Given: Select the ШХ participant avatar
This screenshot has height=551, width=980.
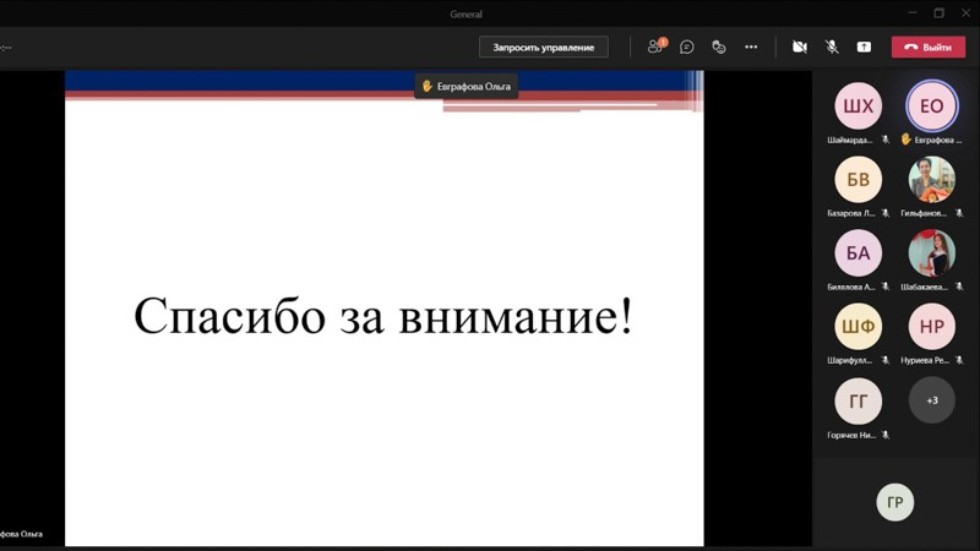Looking at the screenshot, I should pos(858,107).
